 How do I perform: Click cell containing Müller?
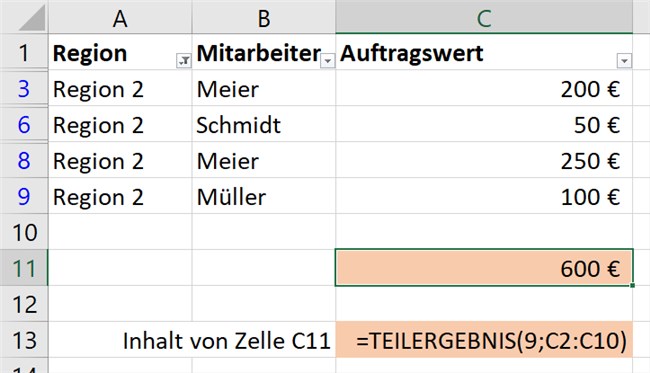(264, 196)
